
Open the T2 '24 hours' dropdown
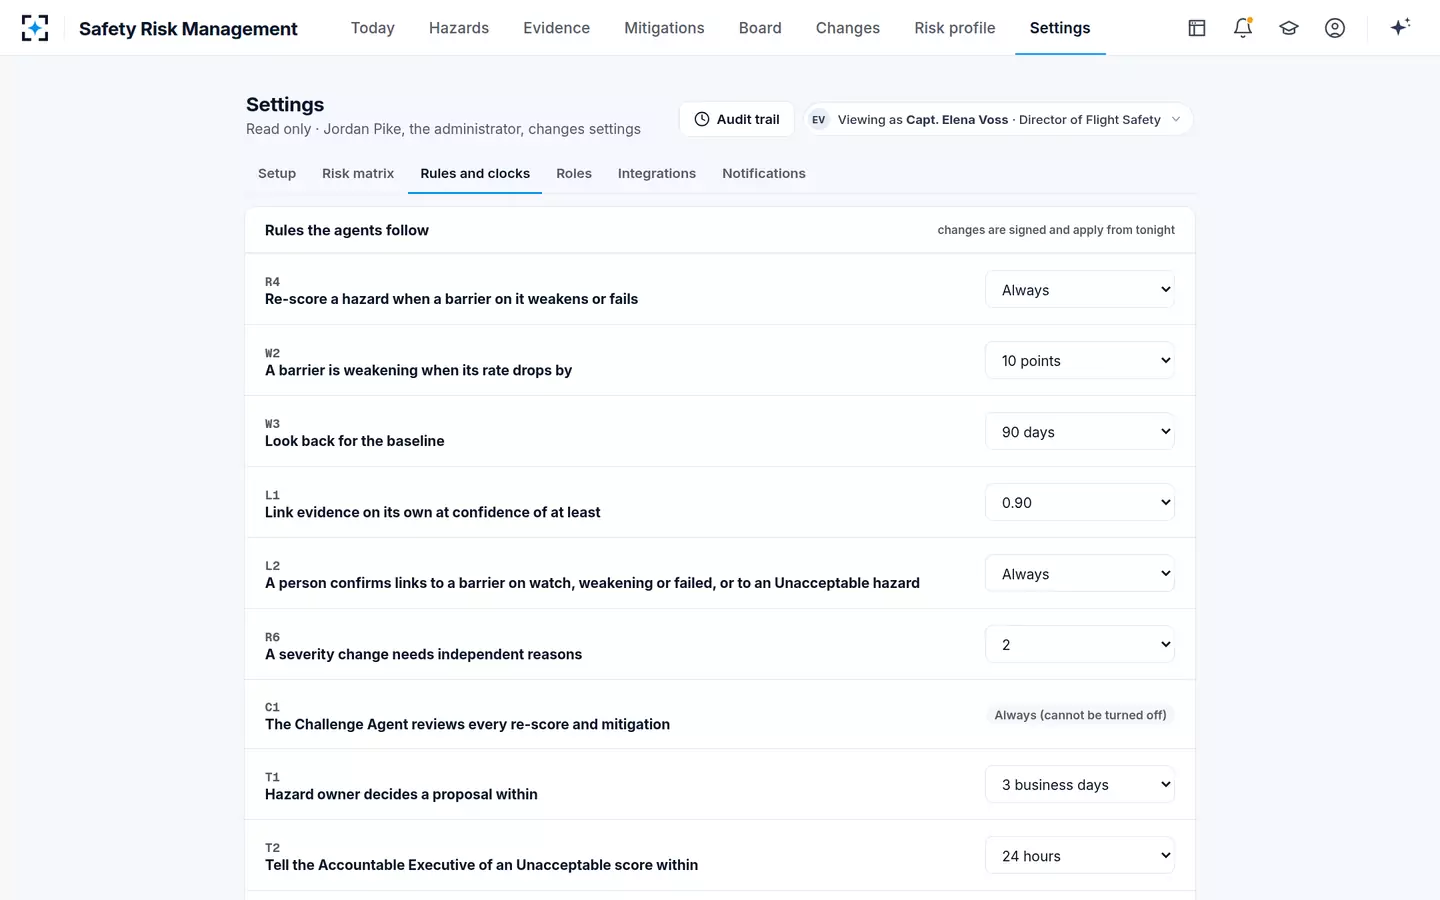(x=1080, y=856)
